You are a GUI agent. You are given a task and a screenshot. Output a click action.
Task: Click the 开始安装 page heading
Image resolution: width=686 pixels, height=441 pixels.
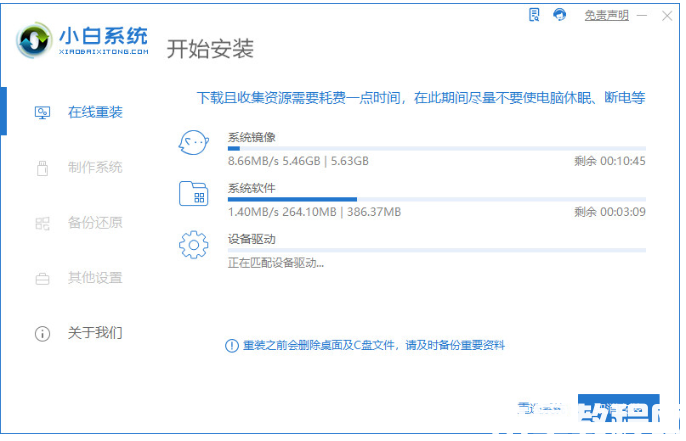click(210, 48)
